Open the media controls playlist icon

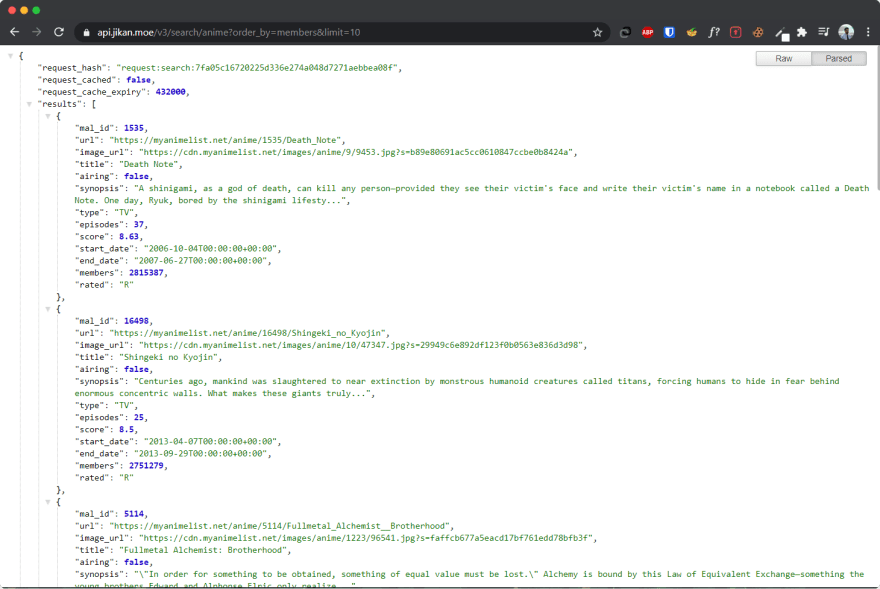tap(824, 32)
